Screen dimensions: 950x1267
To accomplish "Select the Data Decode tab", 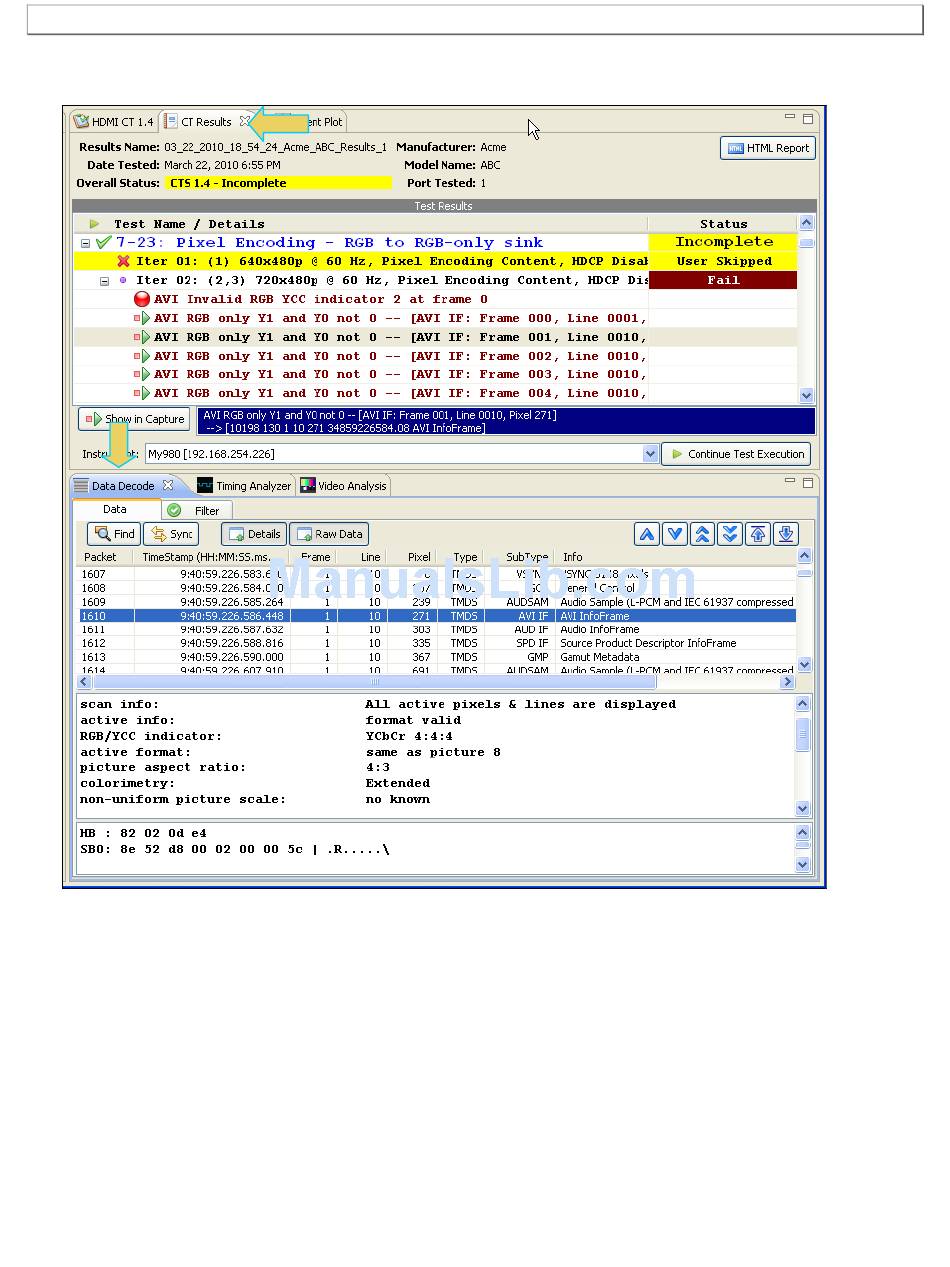I will (125, 486).
